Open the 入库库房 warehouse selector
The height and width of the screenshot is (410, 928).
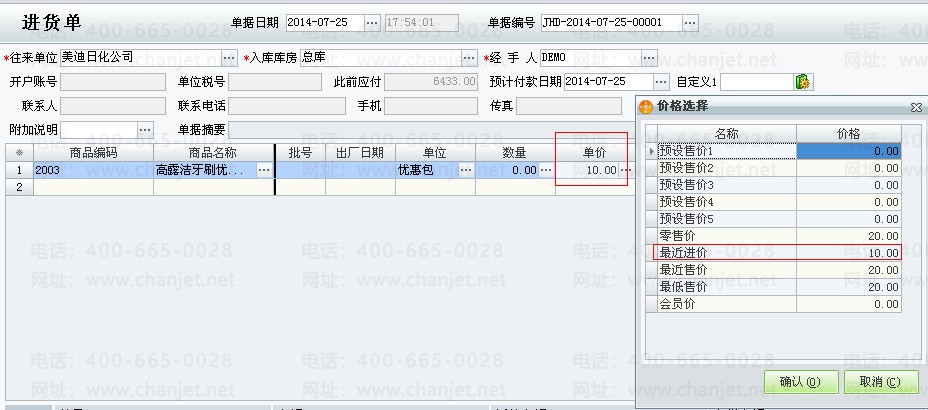click(469, 58)
